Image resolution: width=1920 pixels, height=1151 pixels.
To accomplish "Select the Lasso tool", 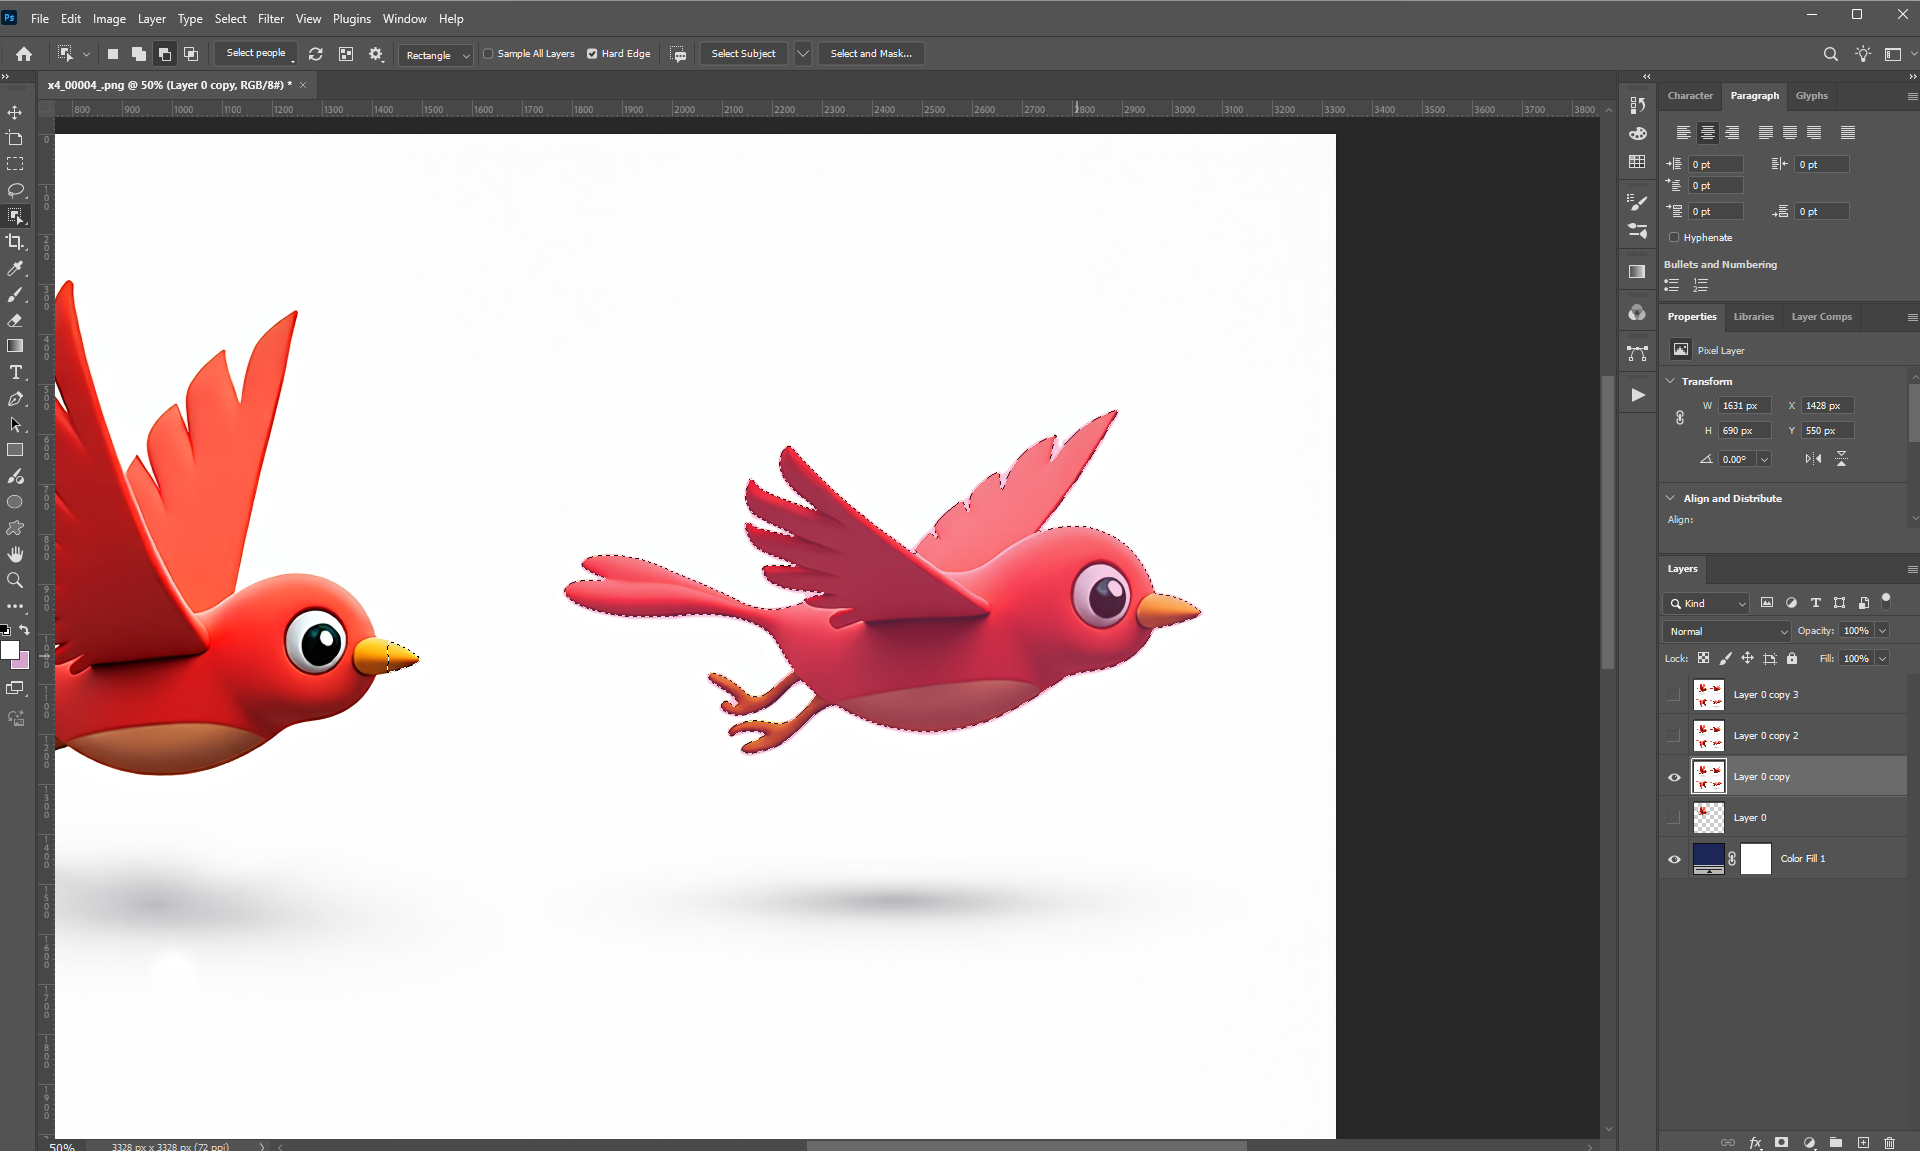I will click(x=15, y=190).
